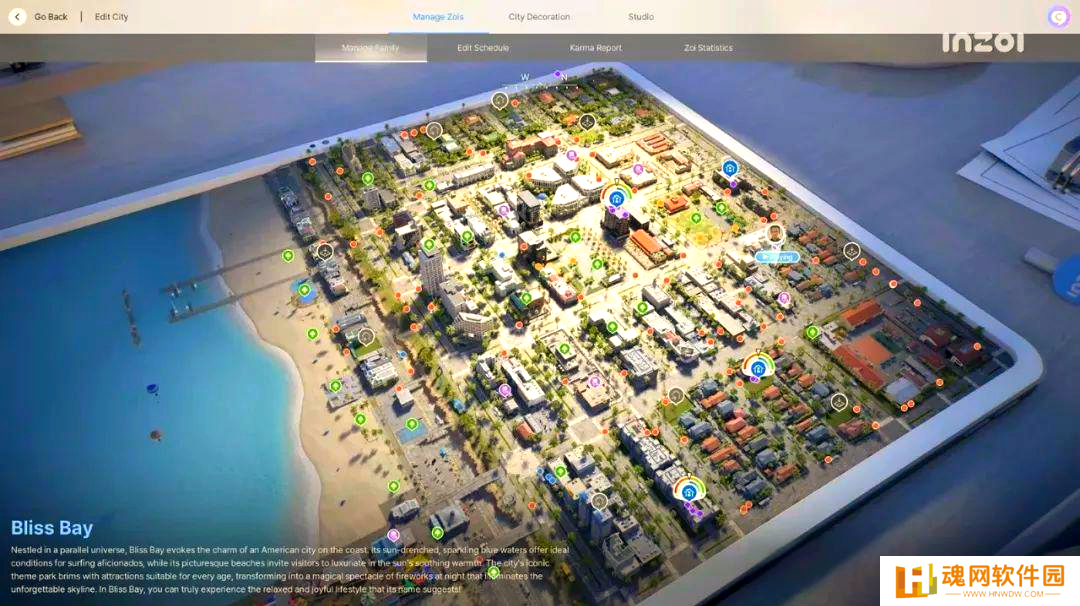Select the blue home pin without a rainbow ring
Viewport: 1080px width, 606px height.
pyautogui.click(x=729, y=168)
